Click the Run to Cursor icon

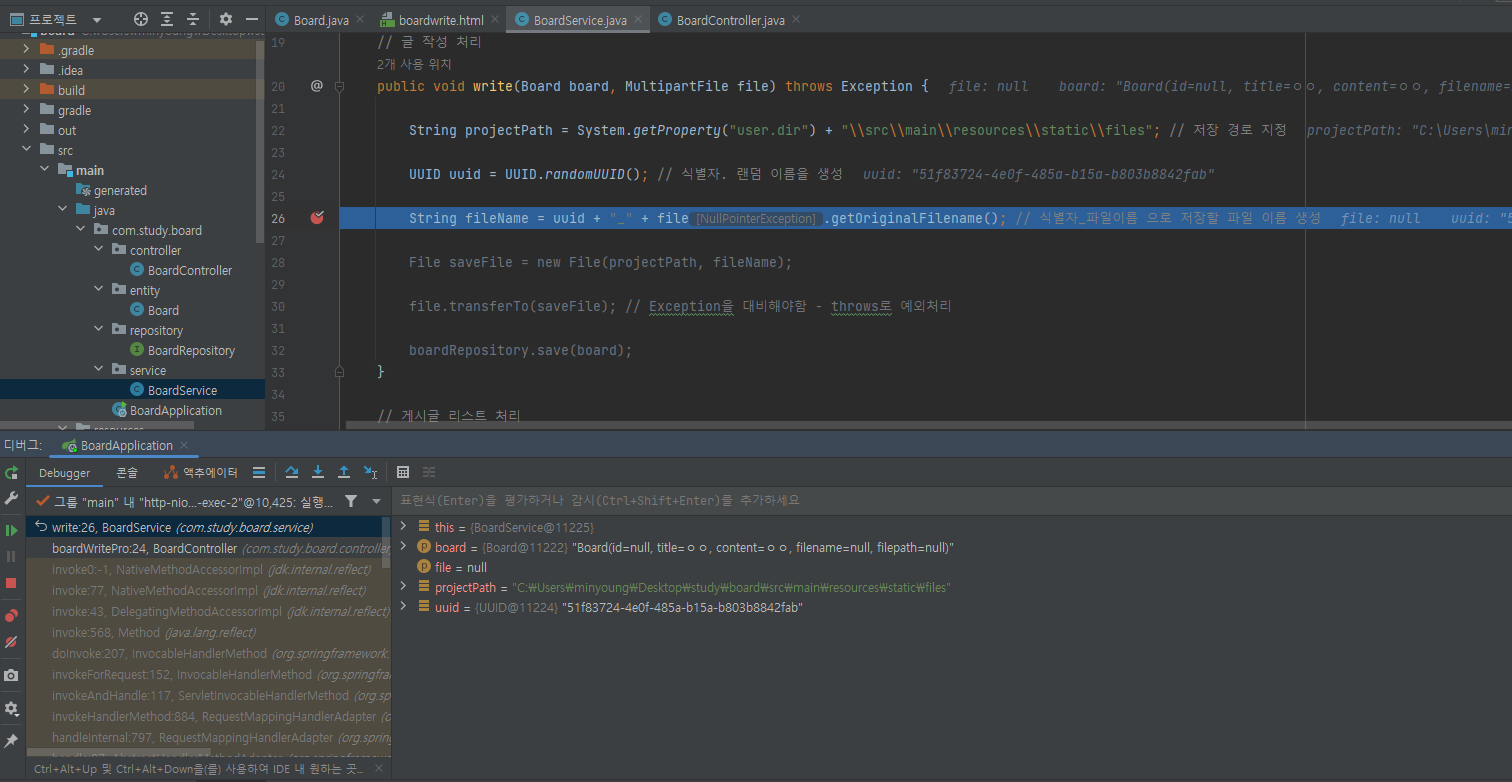pos(370,472)
